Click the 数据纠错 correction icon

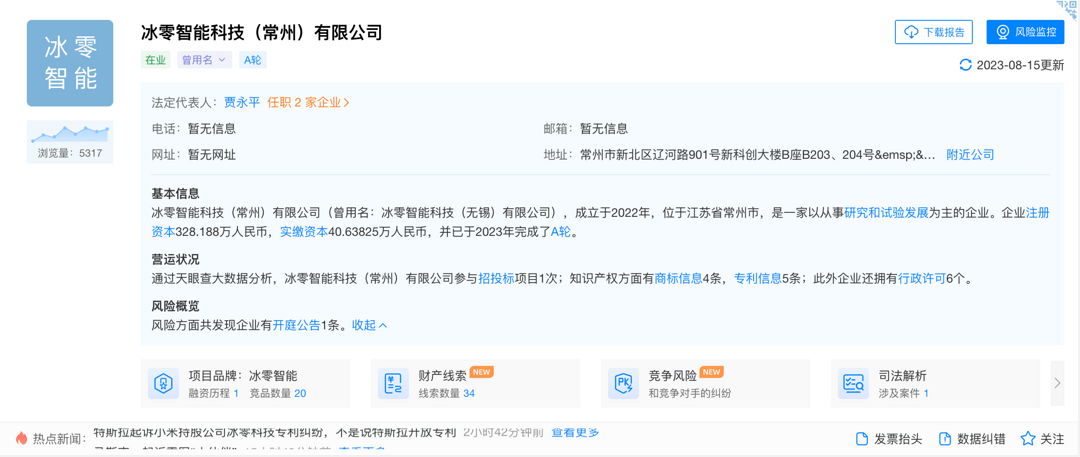[x=945, y=438]
